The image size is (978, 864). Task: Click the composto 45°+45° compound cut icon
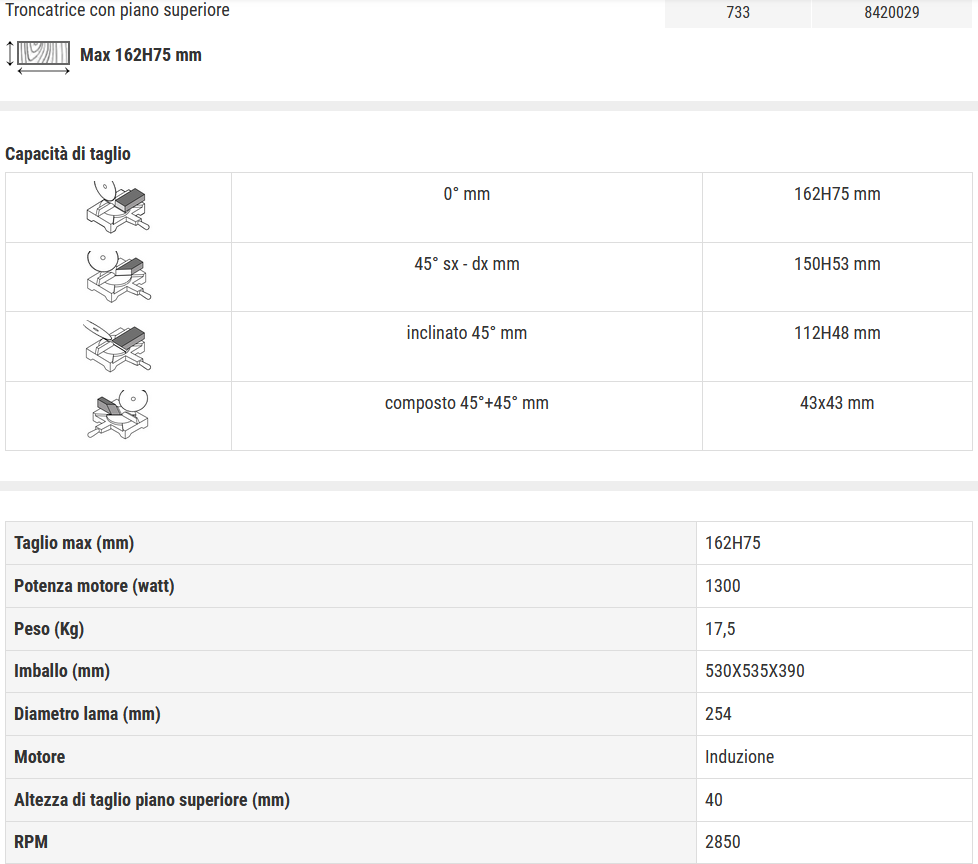118,415
